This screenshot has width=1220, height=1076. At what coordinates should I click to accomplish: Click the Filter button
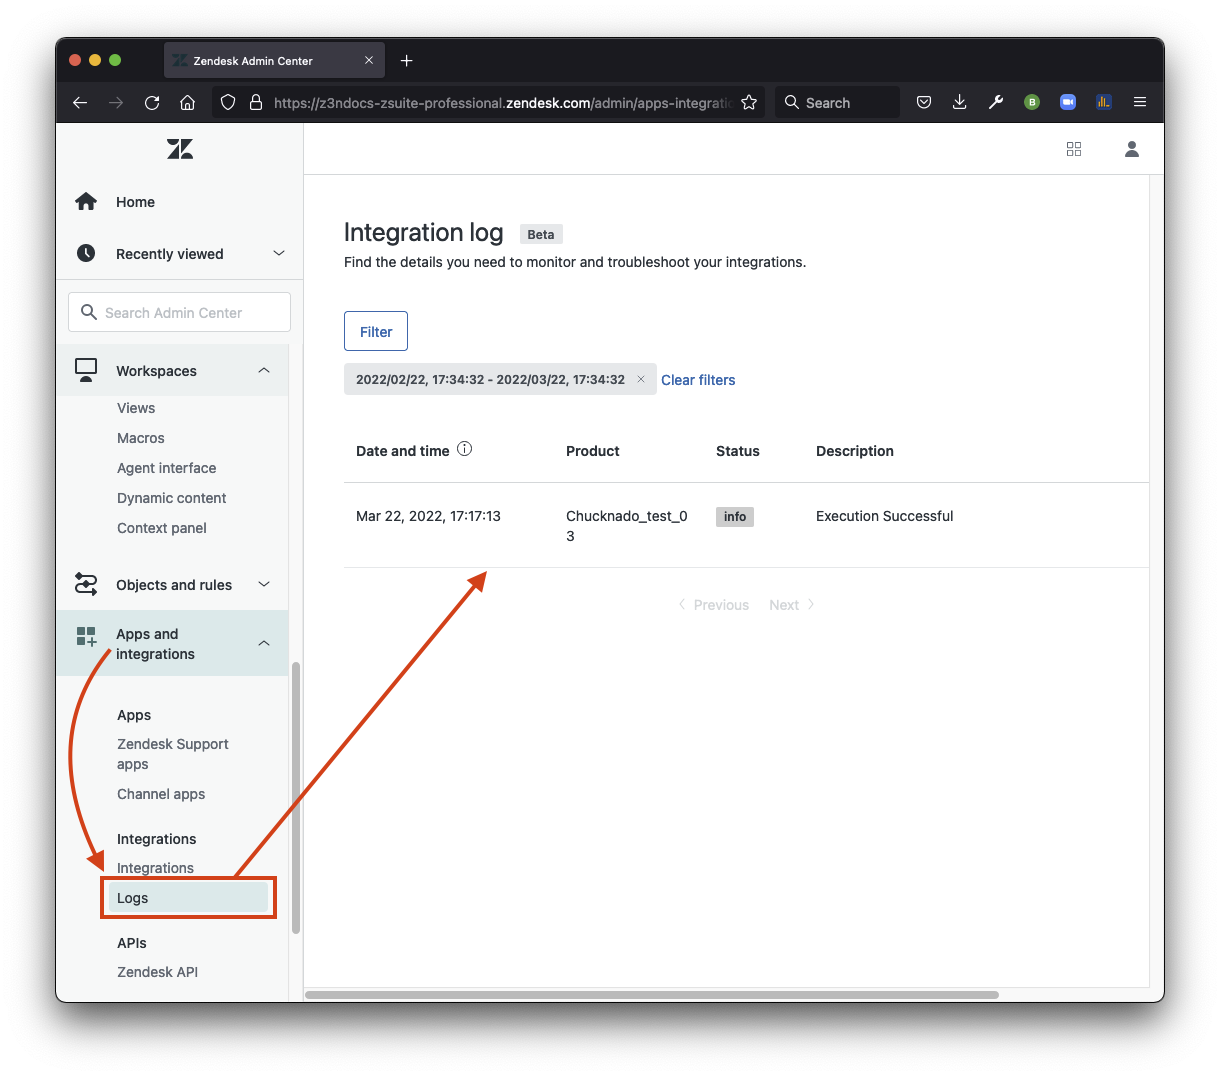click(x=376, y=331)
